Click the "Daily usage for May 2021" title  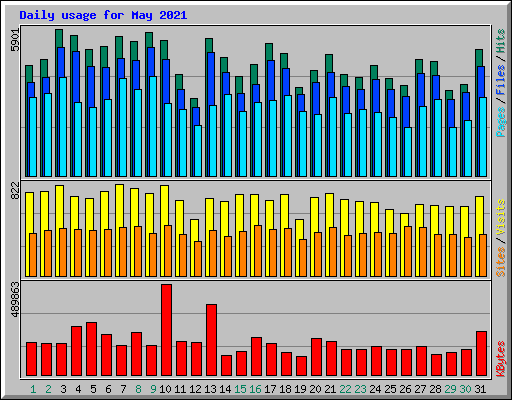pos(103,15)
